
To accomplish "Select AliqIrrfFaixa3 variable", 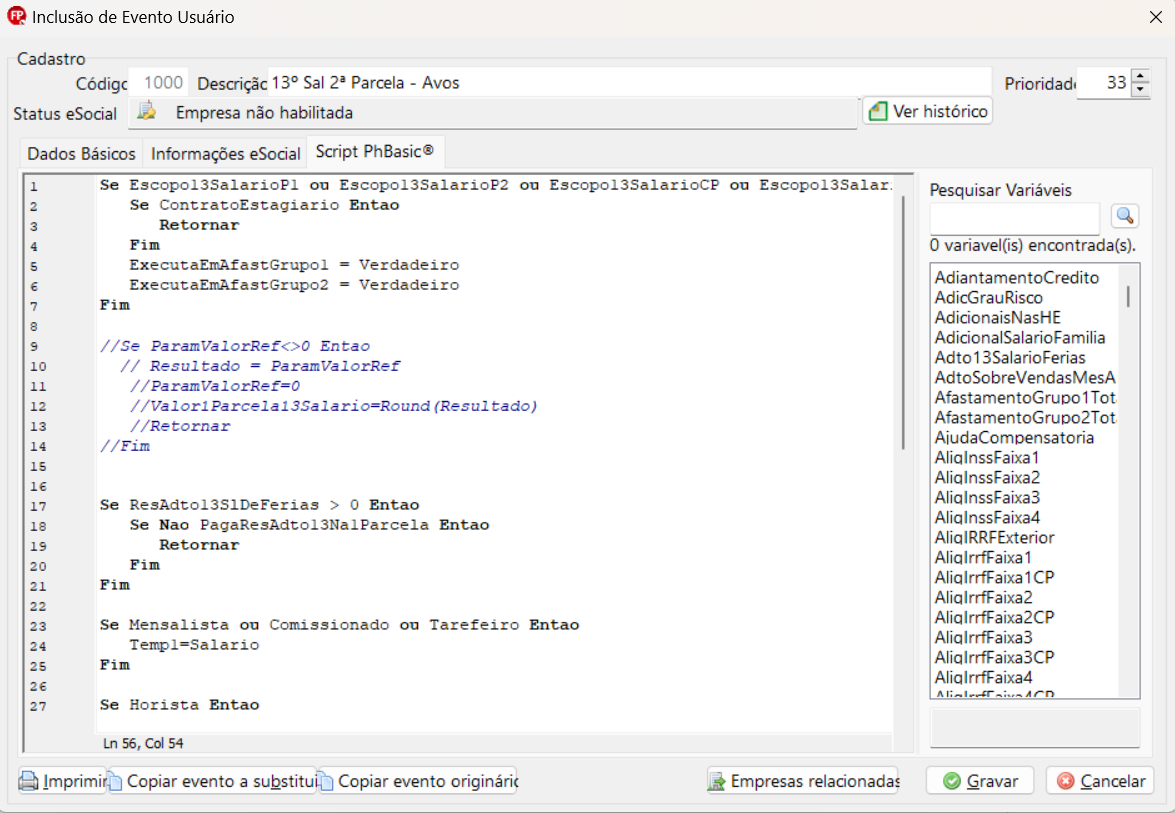I will click(x=983, y=637).
